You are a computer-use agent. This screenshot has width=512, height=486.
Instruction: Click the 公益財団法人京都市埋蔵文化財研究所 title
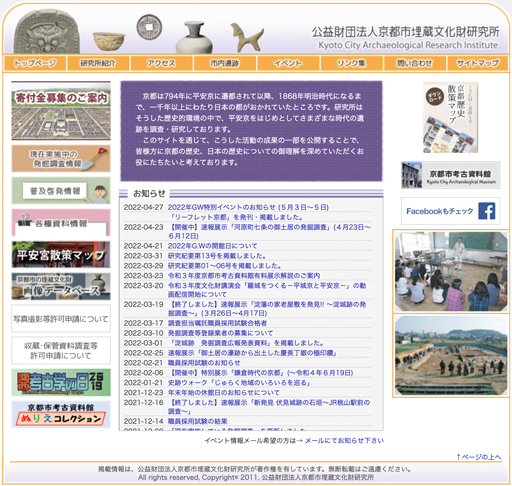tap(406, 32)
